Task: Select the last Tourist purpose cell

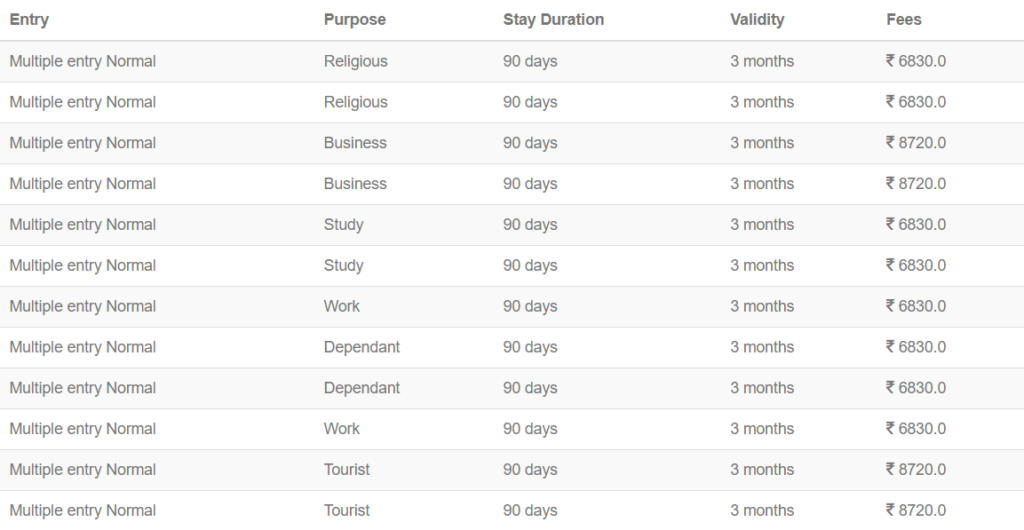Action: tap(346, 511)
